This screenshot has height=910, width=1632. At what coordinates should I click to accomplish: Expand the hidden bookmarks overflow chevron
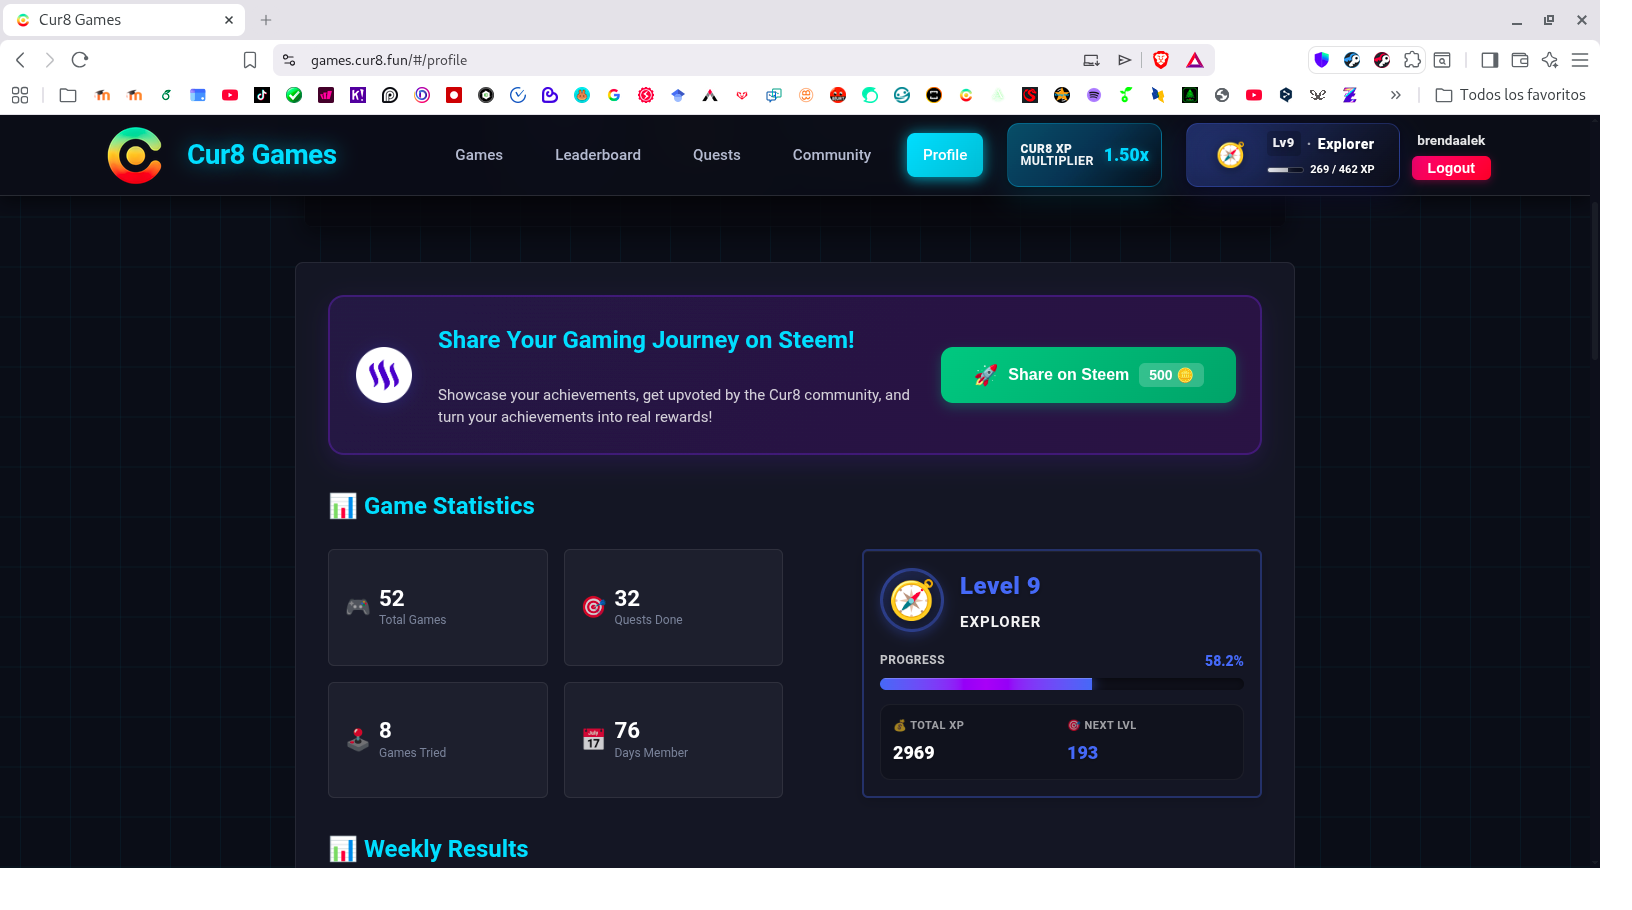coord(1396,95)
